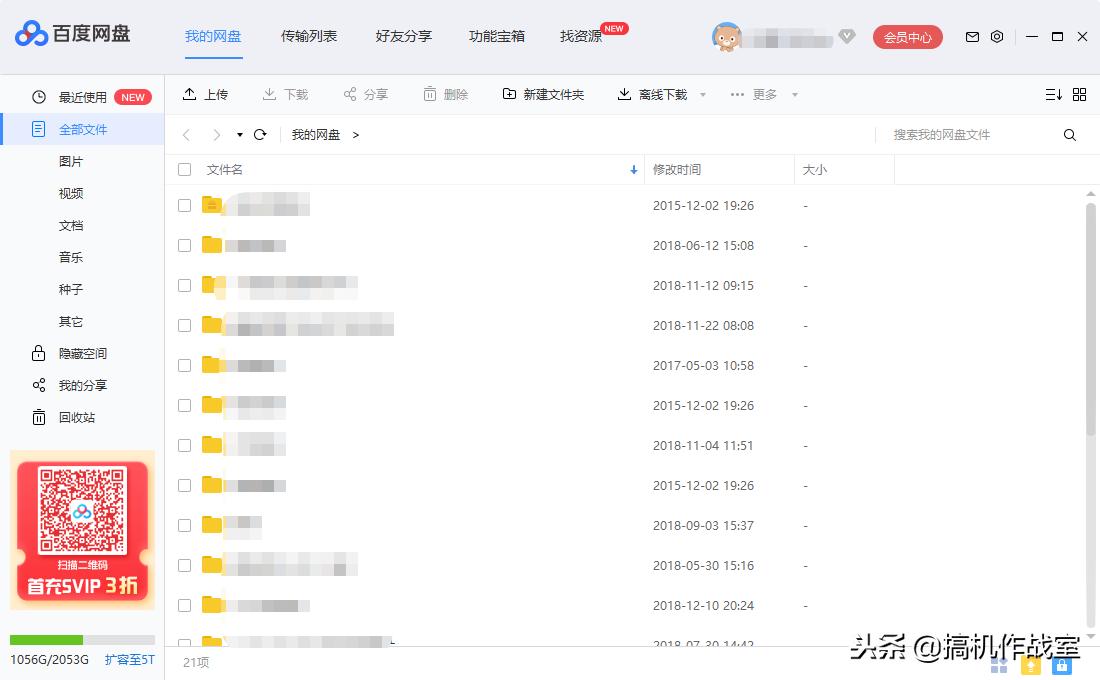The width and height of the screenshot is (1100, 680).
Task: Select the checkbox of the last visible folder
Action: pyautogui.click(x=184, y=644)
